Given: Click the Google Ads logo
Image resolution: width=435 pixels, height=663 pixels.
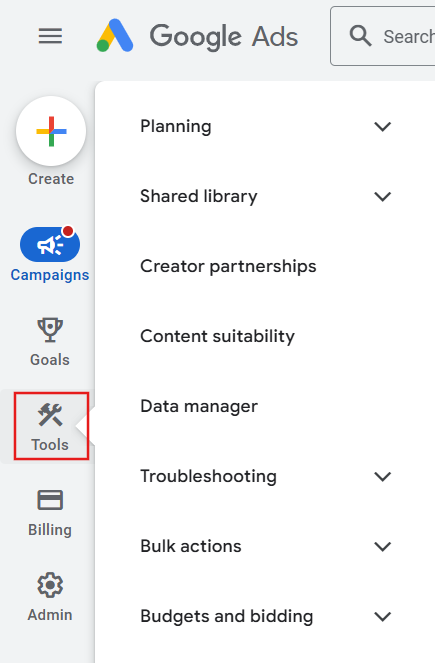Looking at the screenshot, I should tap(115, 36).
